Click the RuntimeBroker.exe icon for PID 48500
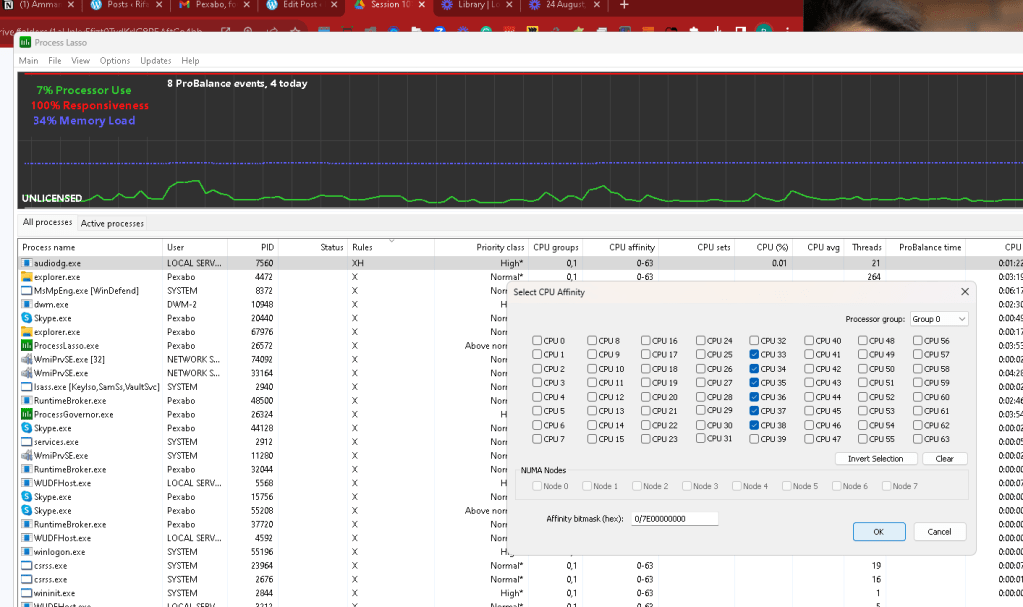1023x607 pixels. (x=27, y=400)
